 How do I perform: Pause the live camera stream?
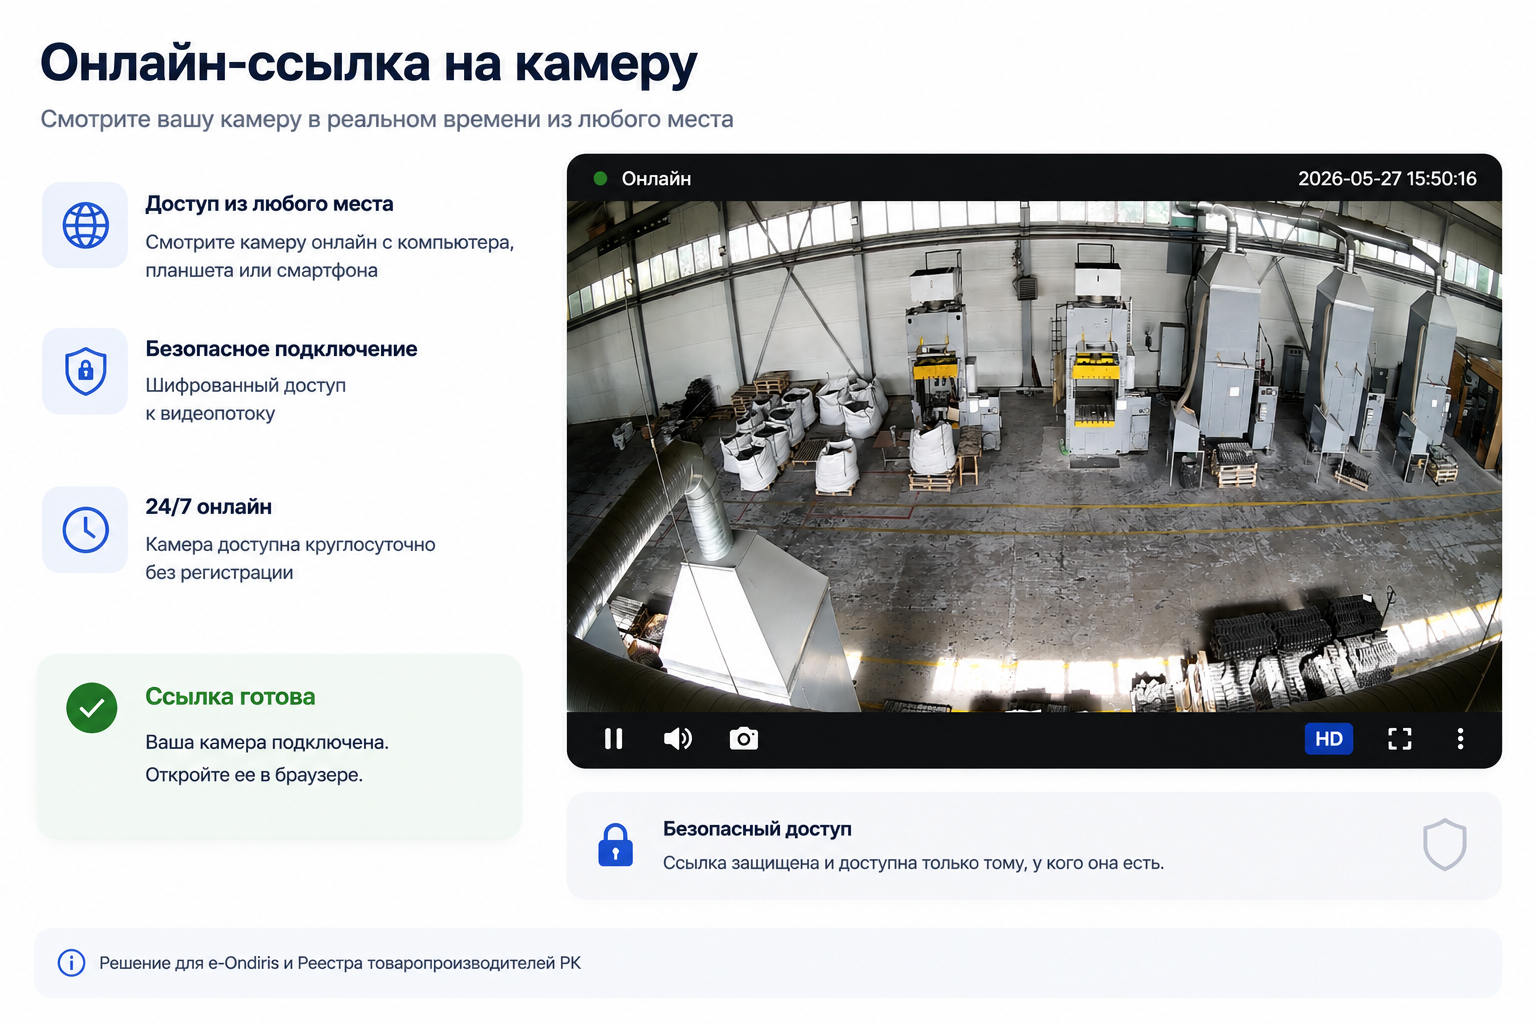click(x=614, y=739)
